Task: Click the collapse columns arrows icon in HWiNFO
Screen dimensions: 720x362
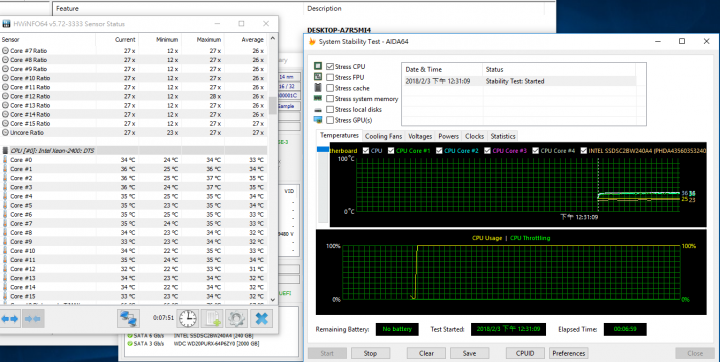Action: click(33, 318)
